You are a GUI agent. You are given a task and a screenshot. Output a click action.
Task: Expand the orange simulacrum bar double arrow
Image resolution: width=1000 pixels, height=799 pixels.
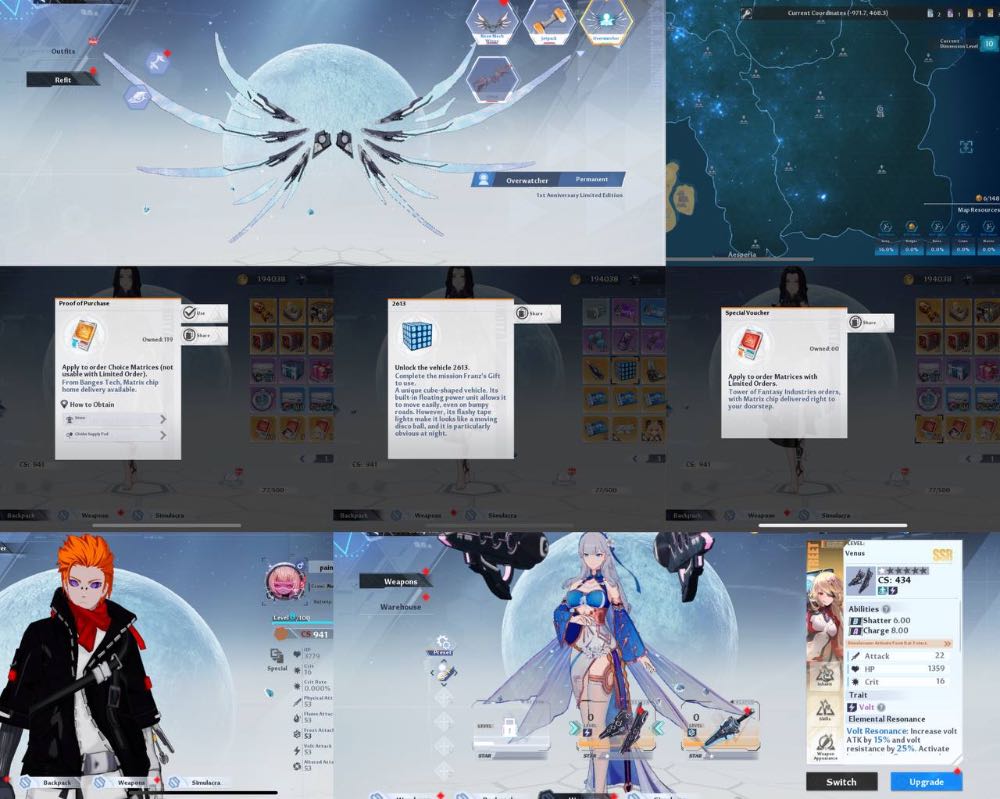(947, 643)
